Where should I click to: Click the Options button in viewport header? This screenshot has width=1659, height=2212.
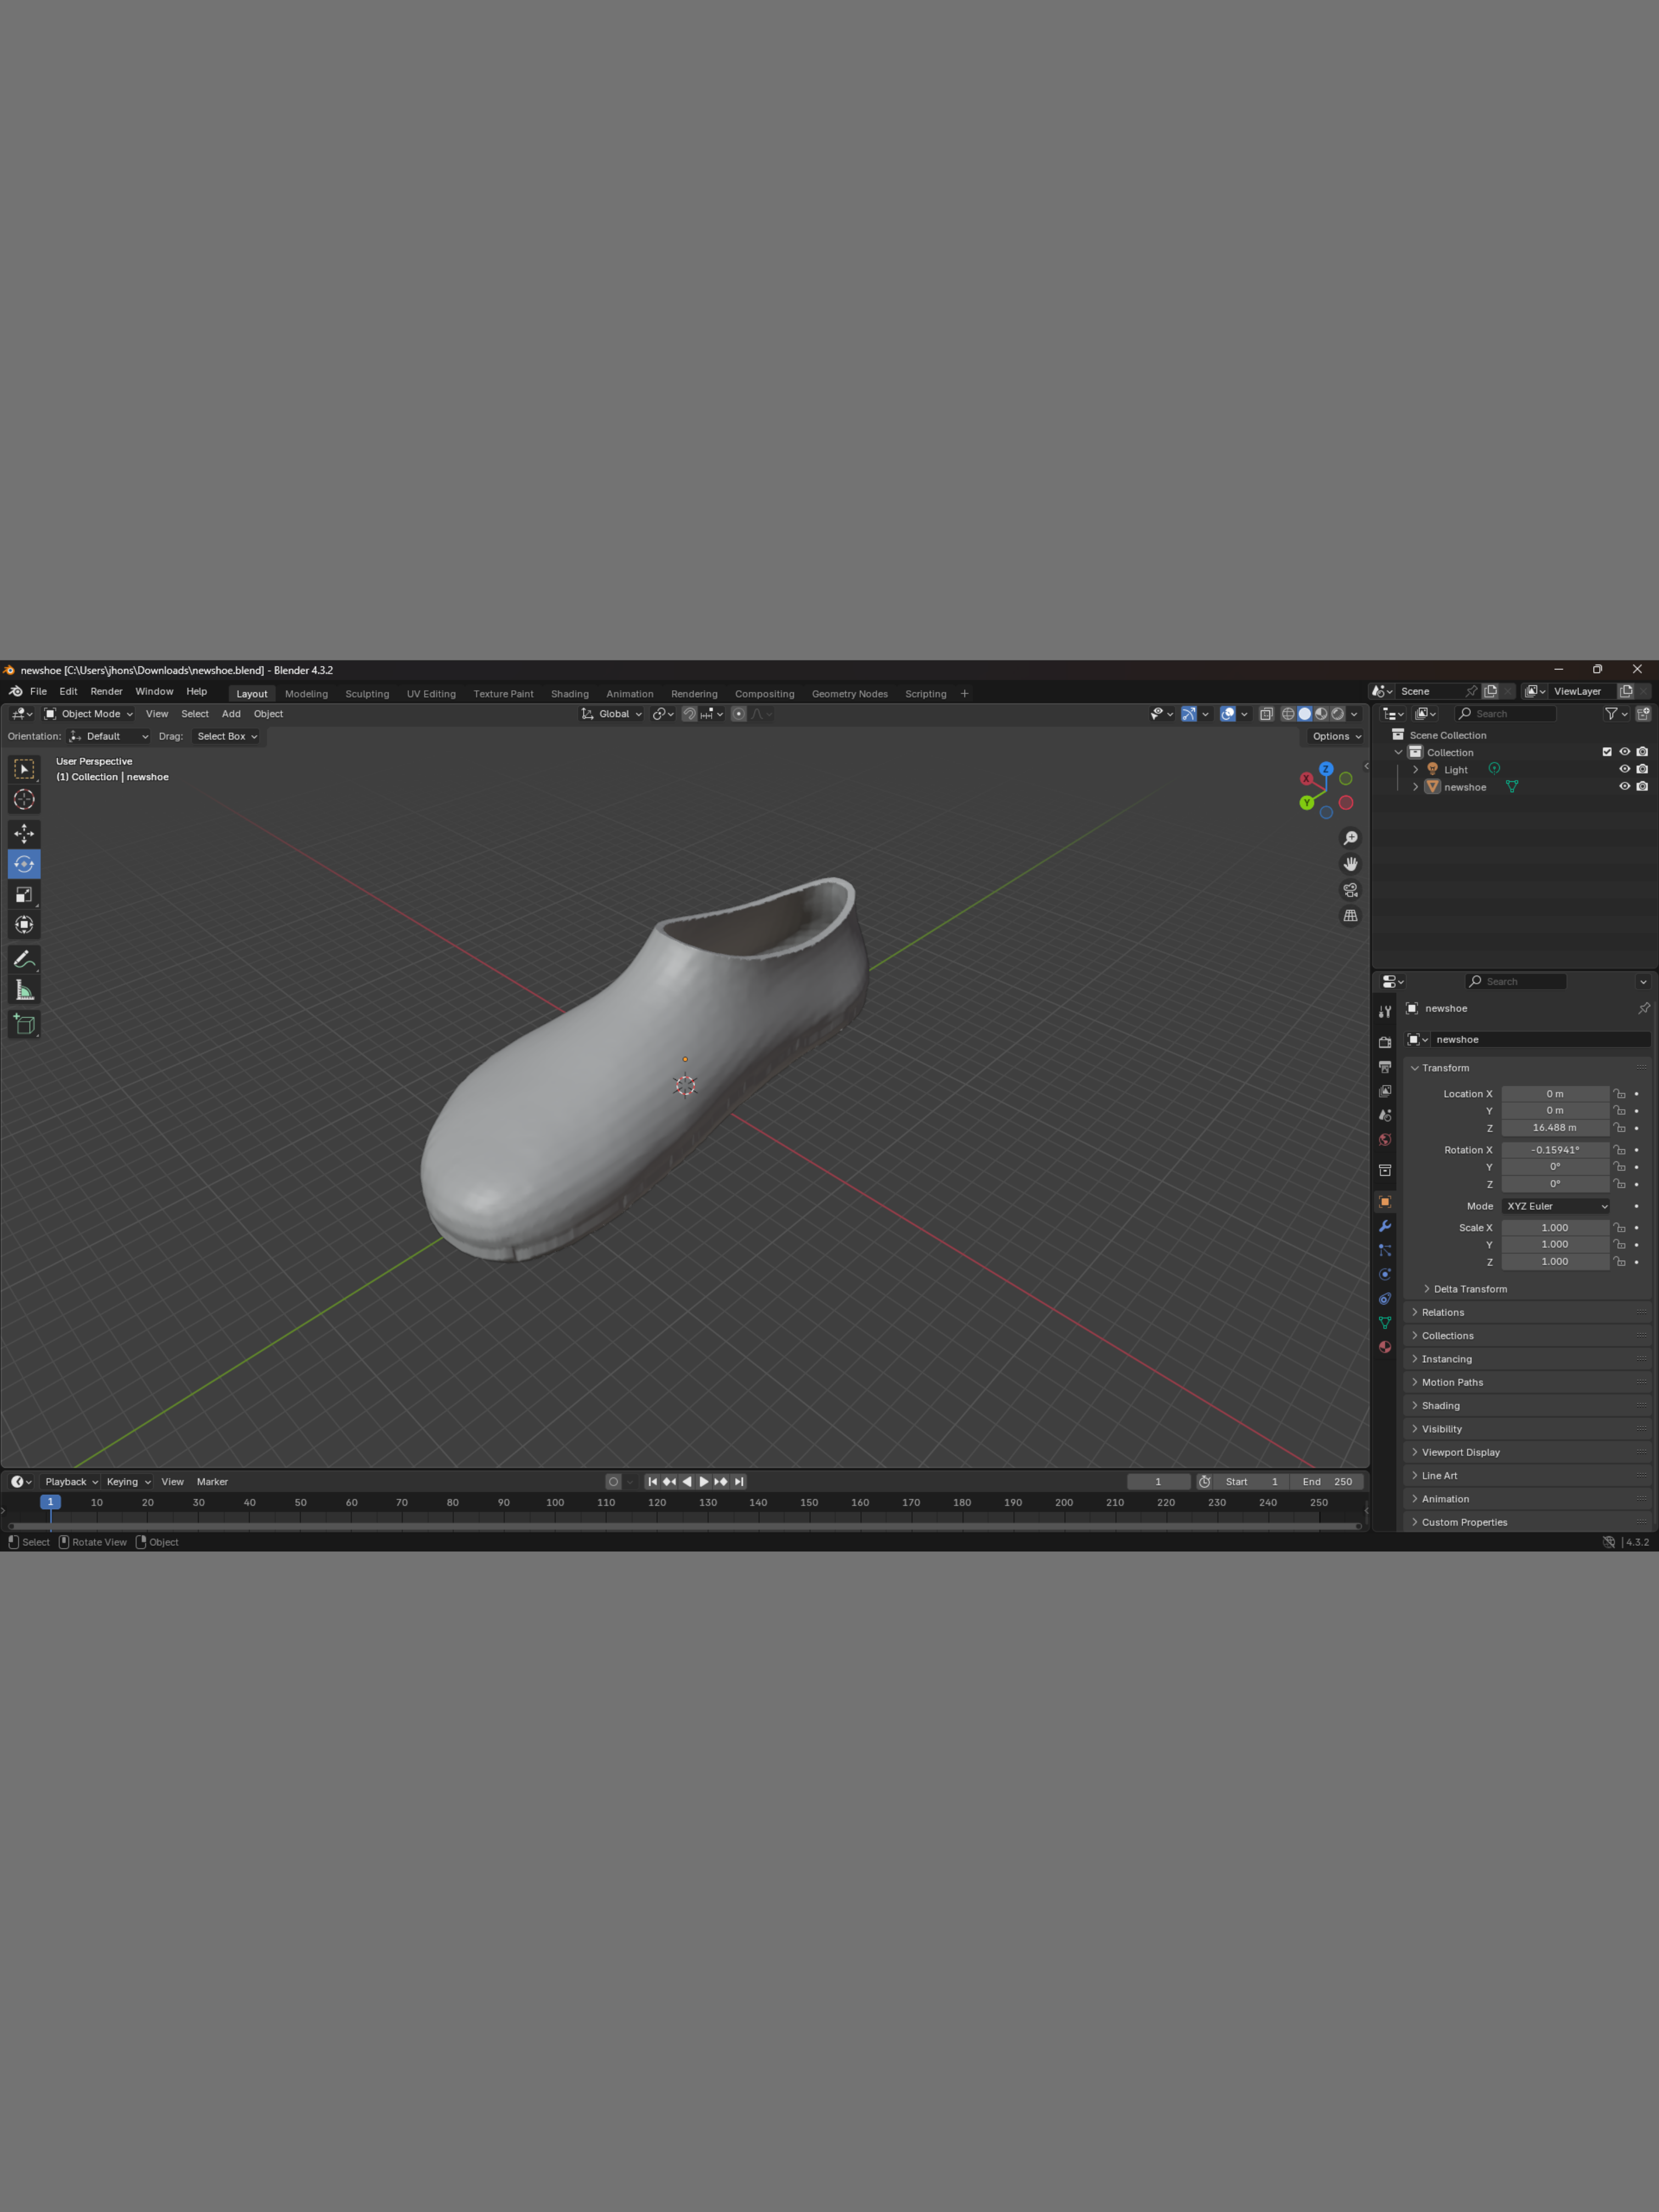click(1336, 736)
